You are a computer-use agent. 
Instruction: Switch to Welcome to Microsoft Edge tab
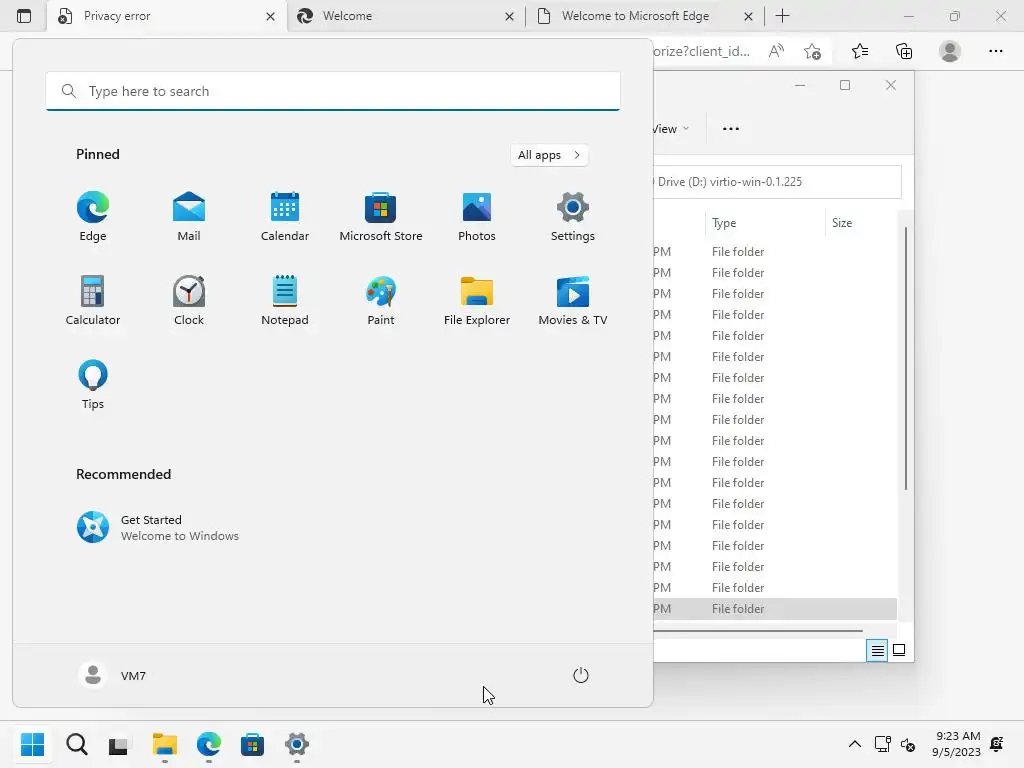645,16
